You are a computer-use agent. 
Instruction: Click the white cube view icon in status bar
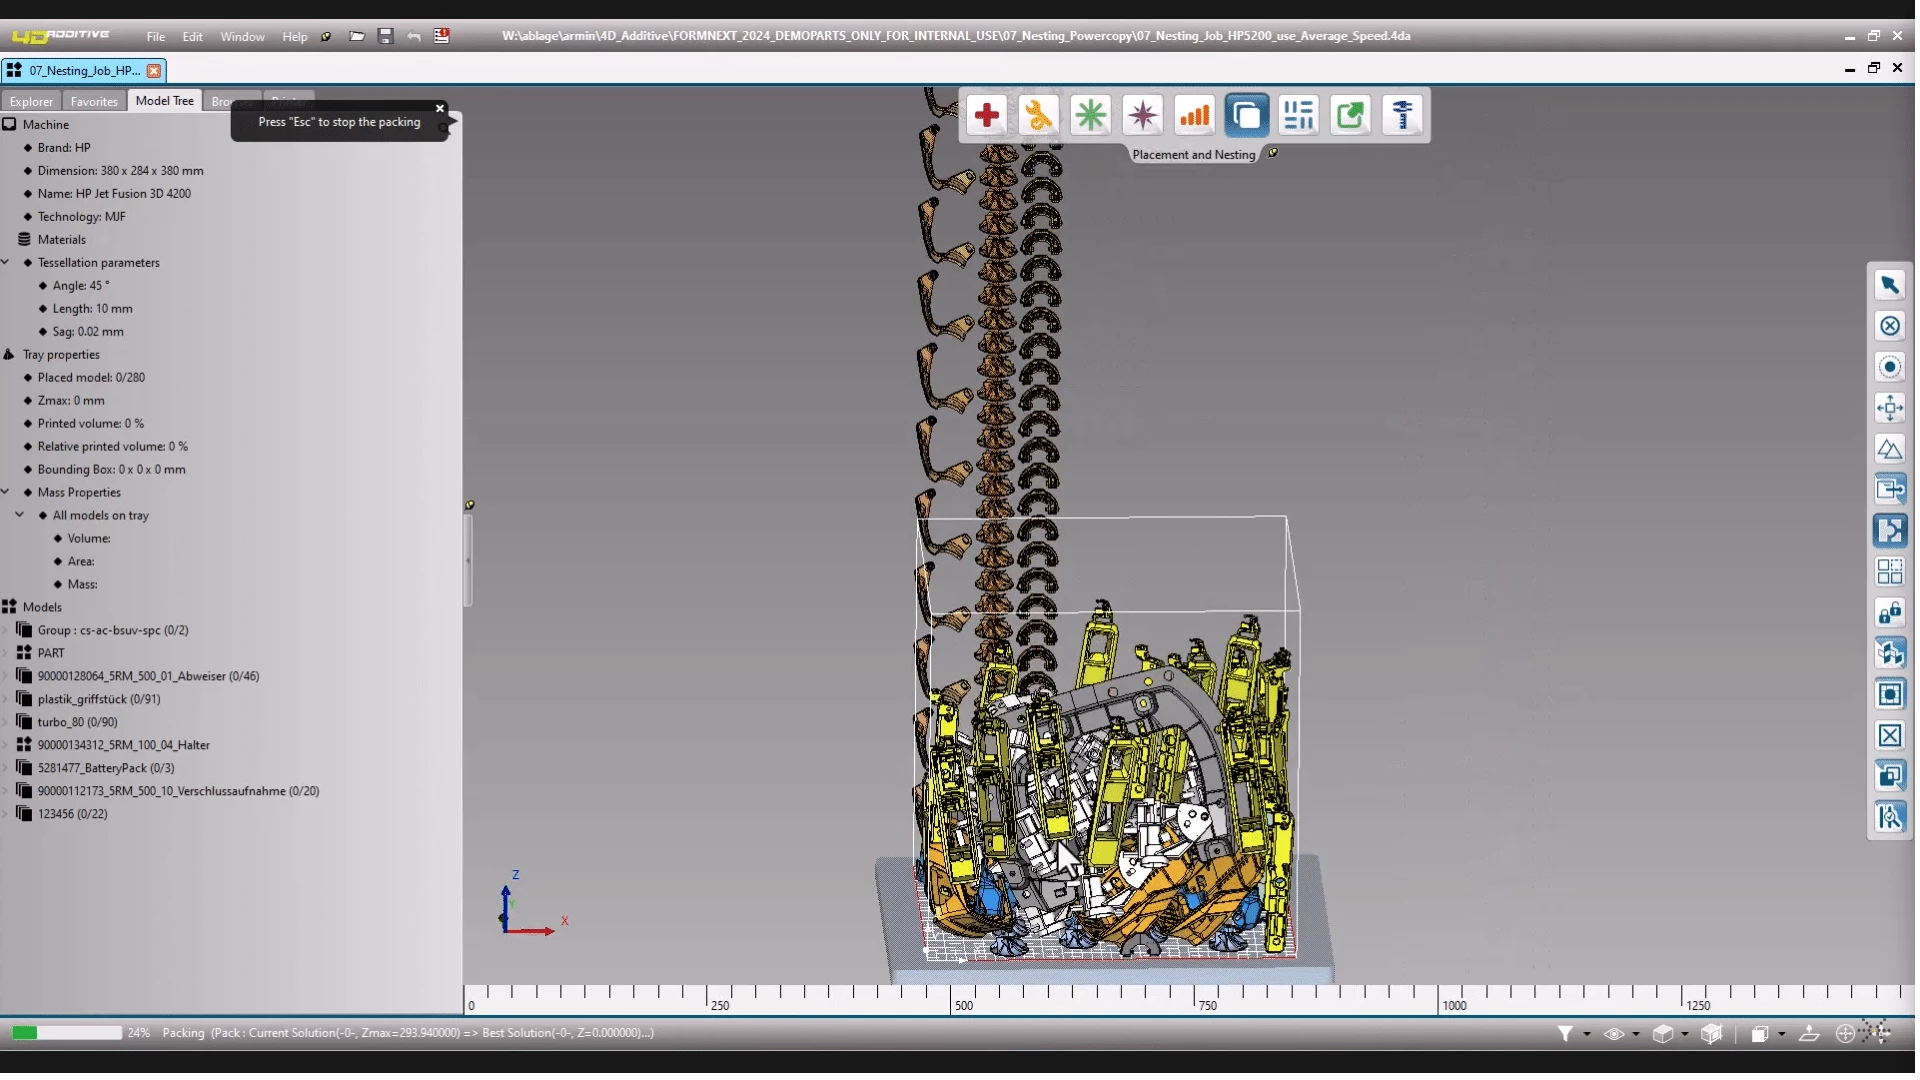[x=1759, y=1035]
